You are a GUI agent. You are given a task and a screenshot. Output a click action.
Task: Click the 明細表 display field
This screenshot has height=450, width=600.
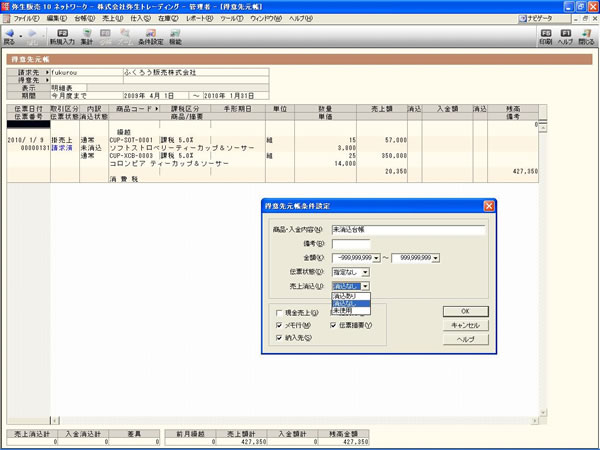[68, 88]
